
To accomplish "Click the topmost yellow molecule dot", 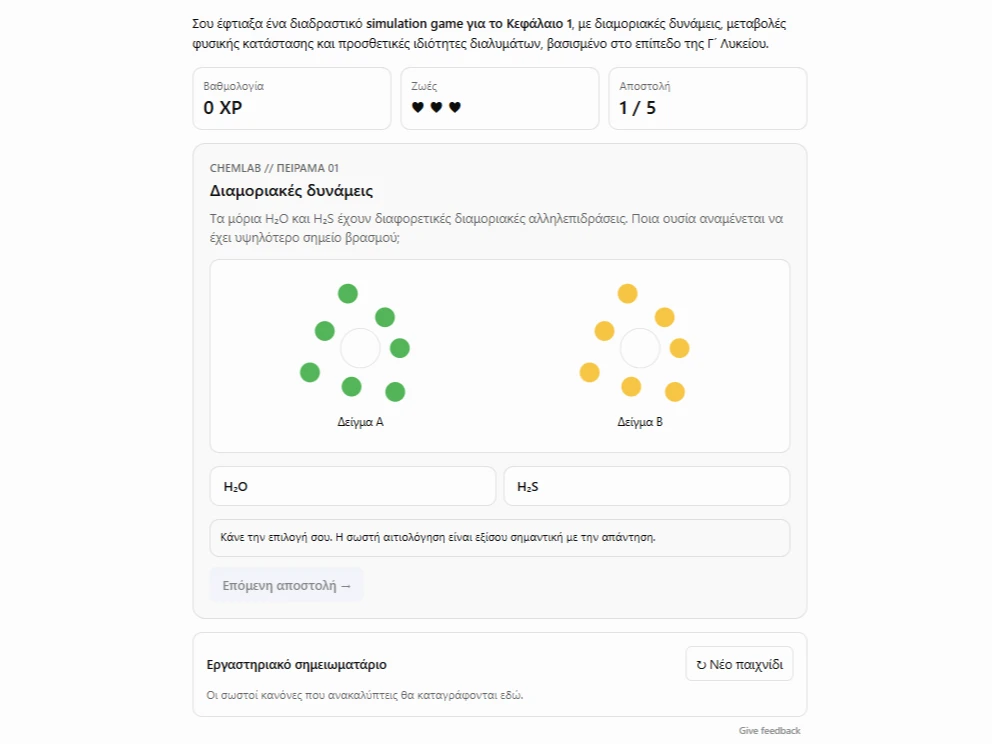I will pos(627,294).
